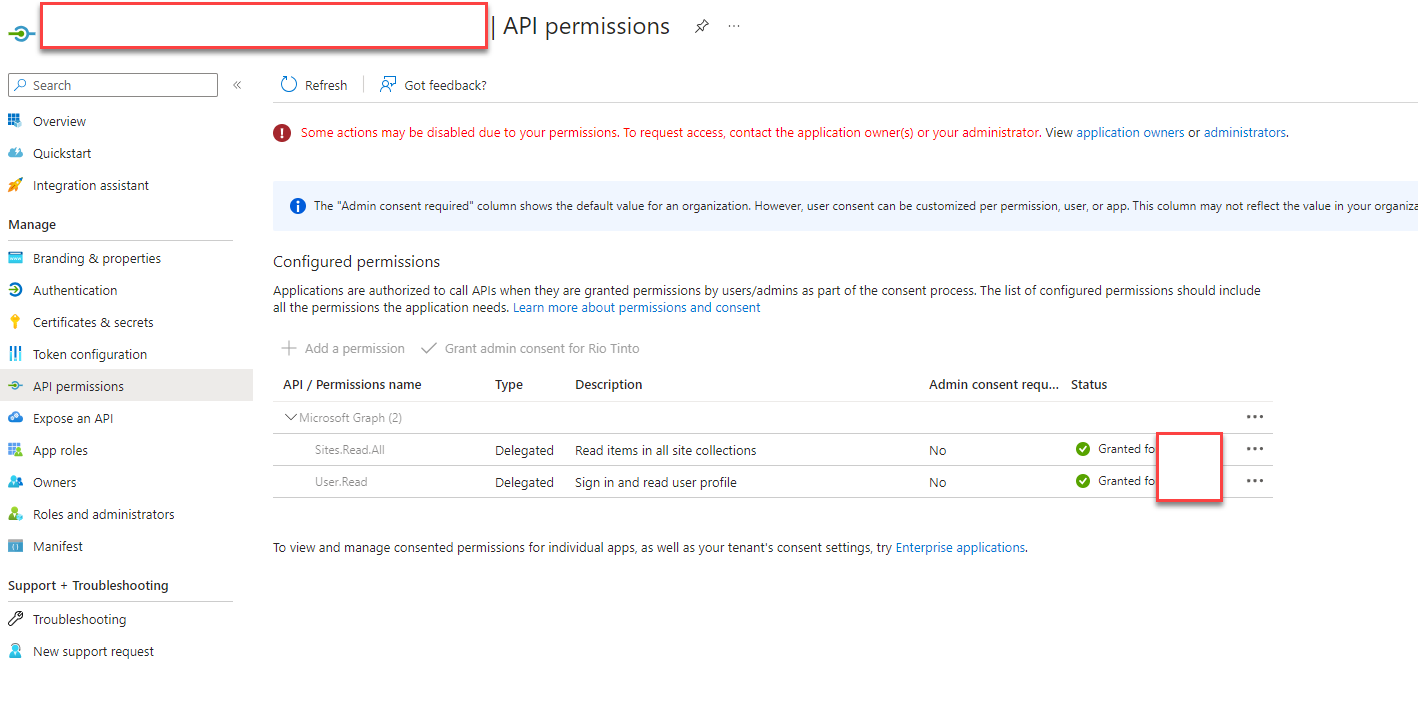Click Got feedback? button

click(x=433, y=85)
